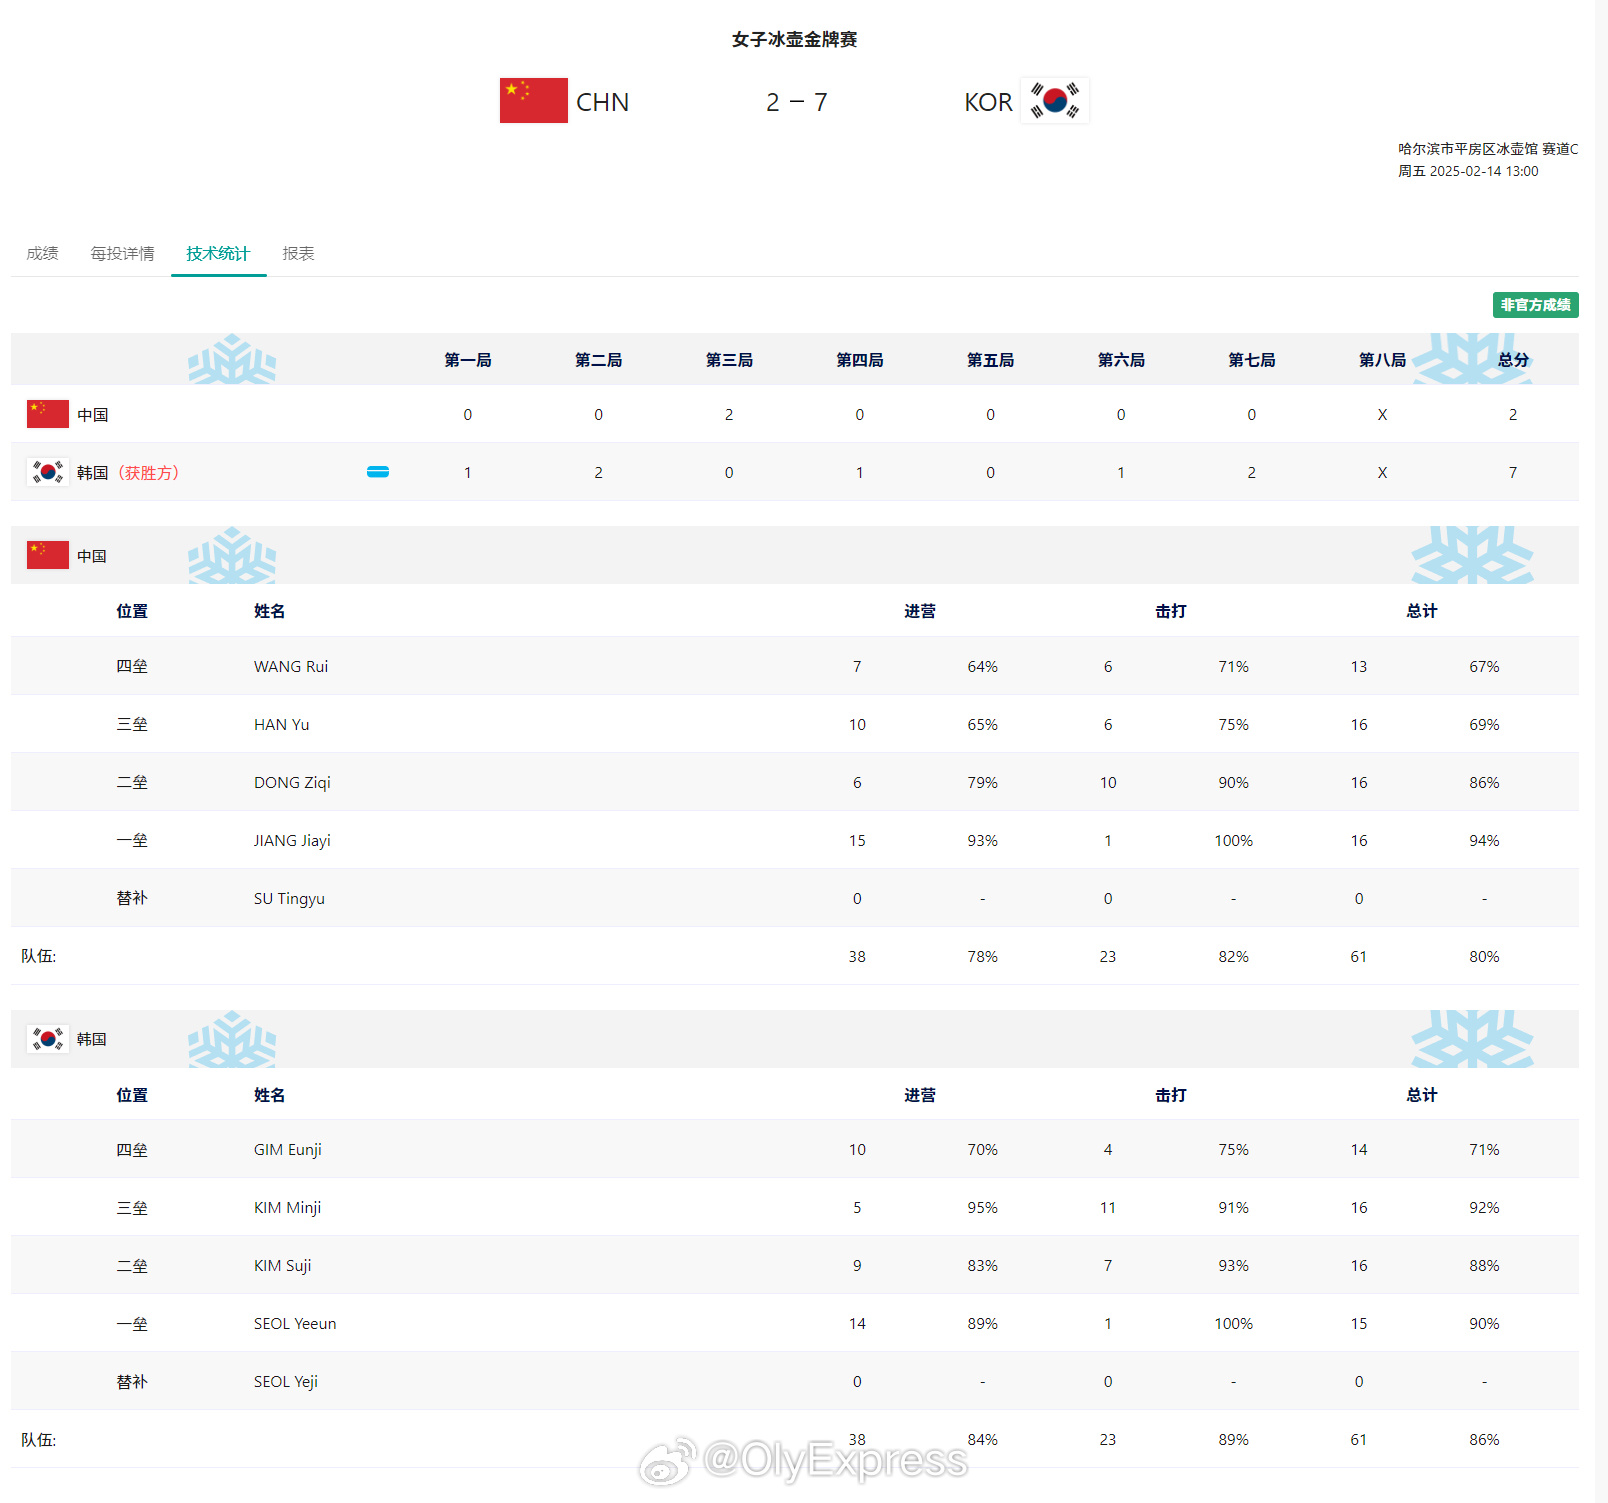
Task: Click the player name JIANG Jiayi
Action: 292,840
